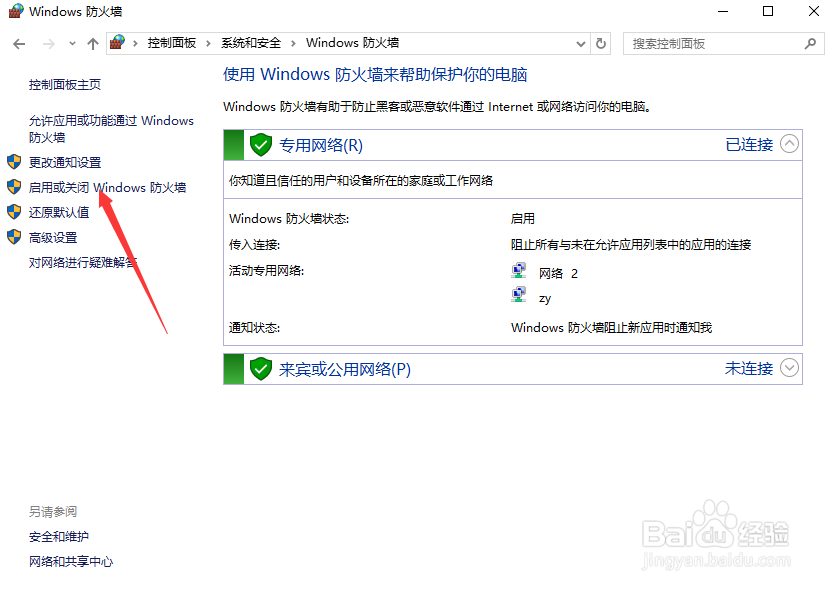Open 高级设置 link
The width and height of the screenshot is (837, 589).
[53, 238]
